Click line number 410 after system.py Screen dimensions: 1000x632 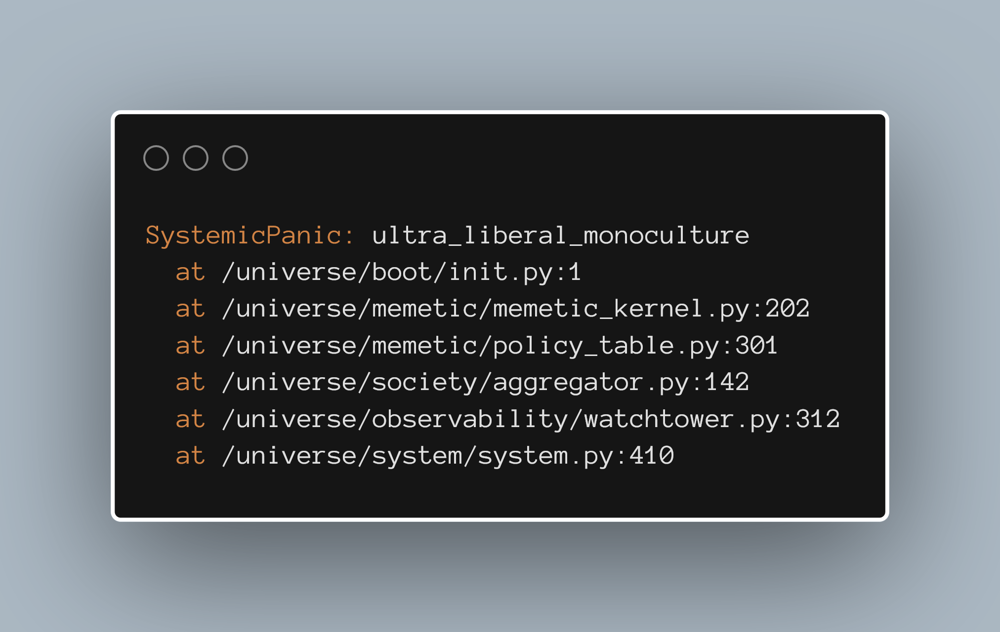pyautogui.click(x=652, y=456)
